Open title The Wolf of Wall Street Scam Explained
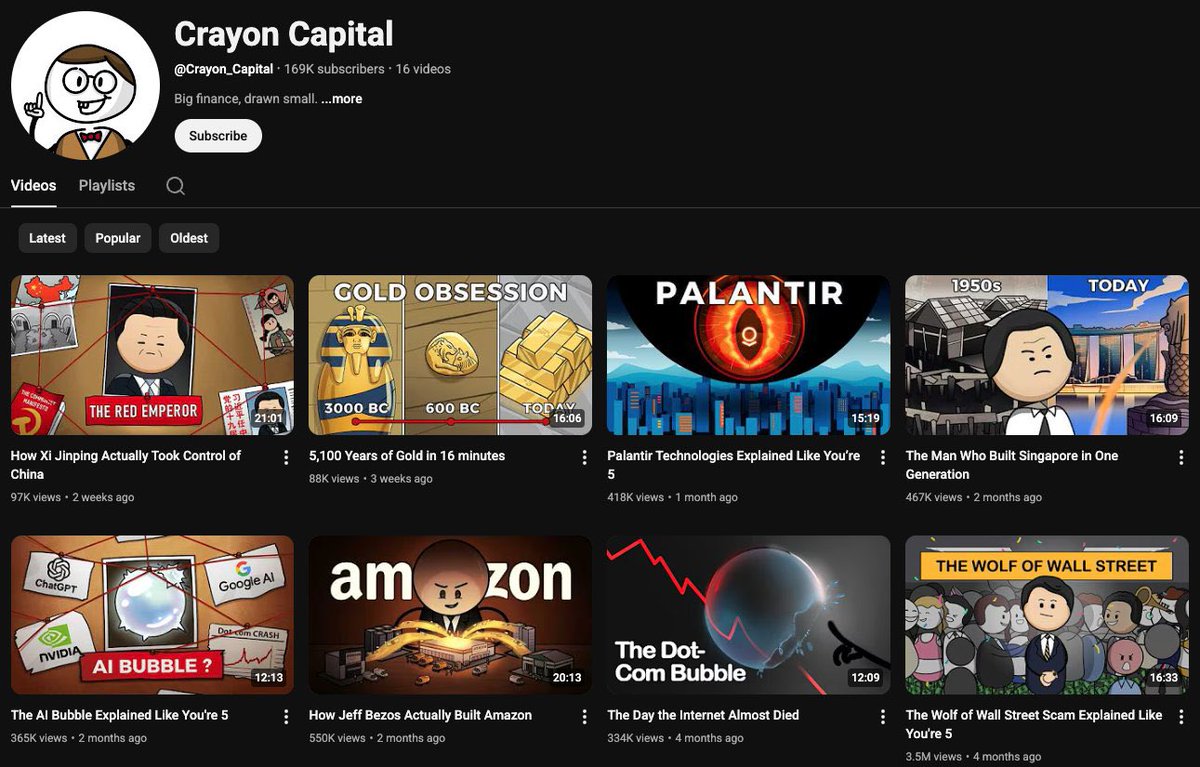1200x767 pixels. pos(1034,724)
